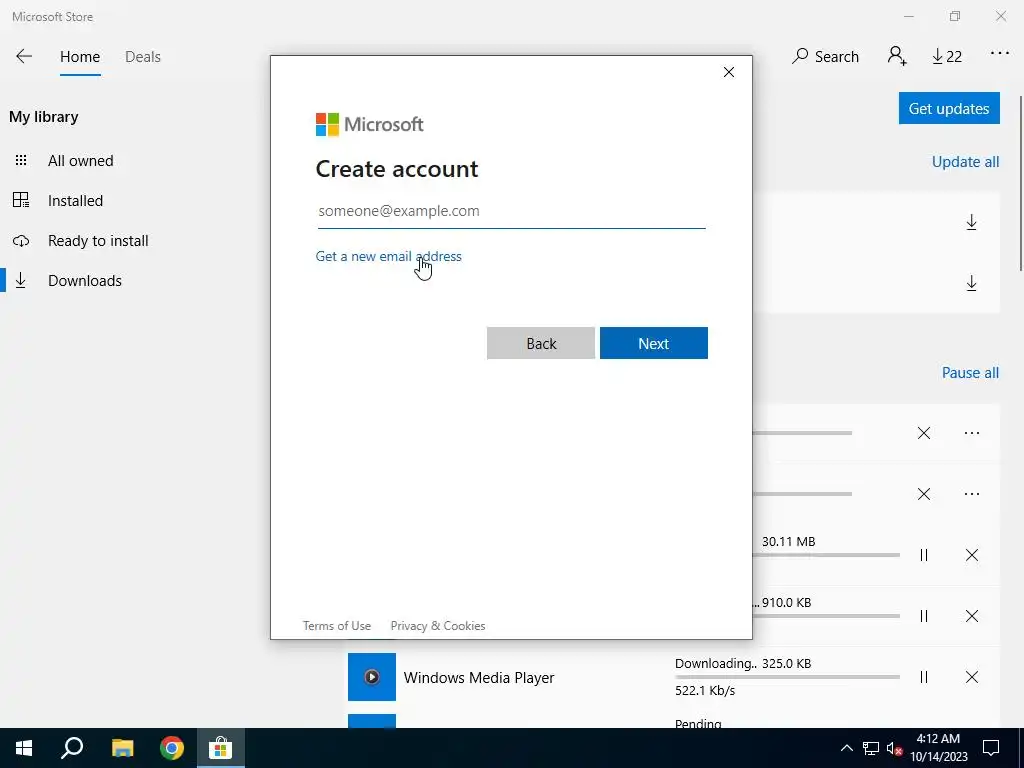Screen dimensions: 1024x768
Task: Open File Explorer from taskbar
Action: click(122, 748)
